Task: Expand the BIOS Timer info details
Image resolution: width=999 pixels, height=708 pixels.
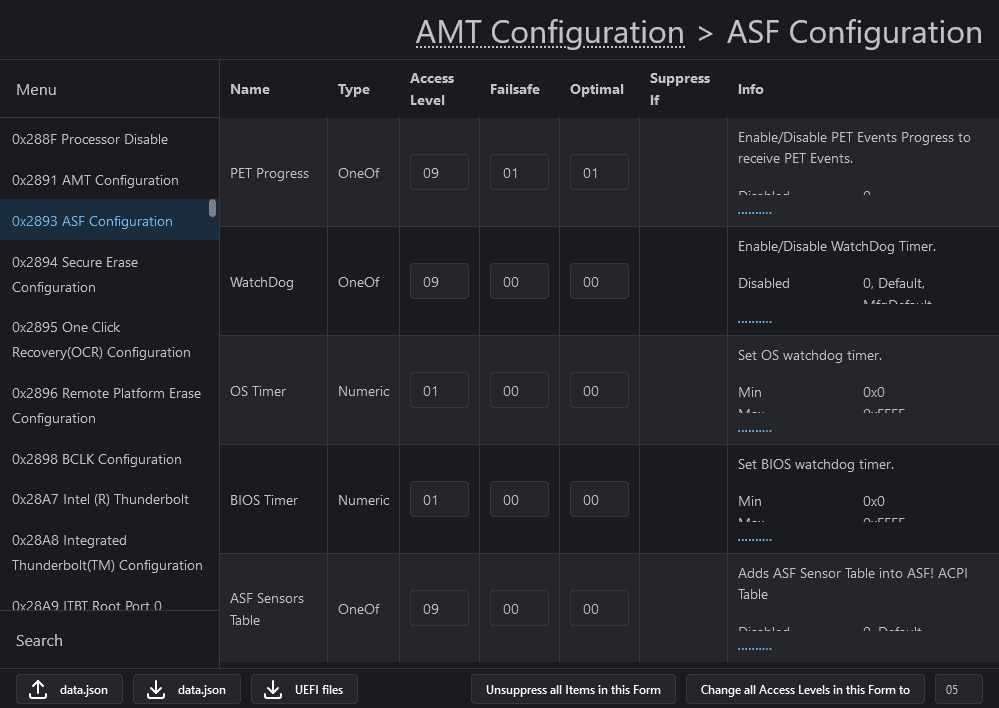Action: coord(754,539)
